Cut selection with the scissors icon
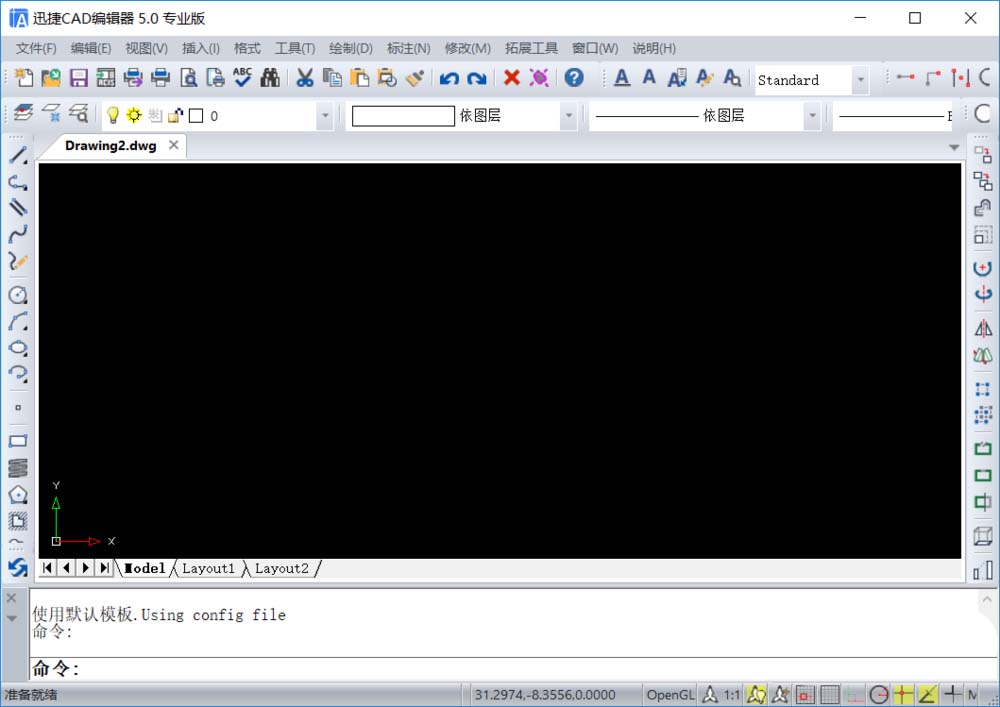Screen dimensions: 1000x707 tap(305, 78)
